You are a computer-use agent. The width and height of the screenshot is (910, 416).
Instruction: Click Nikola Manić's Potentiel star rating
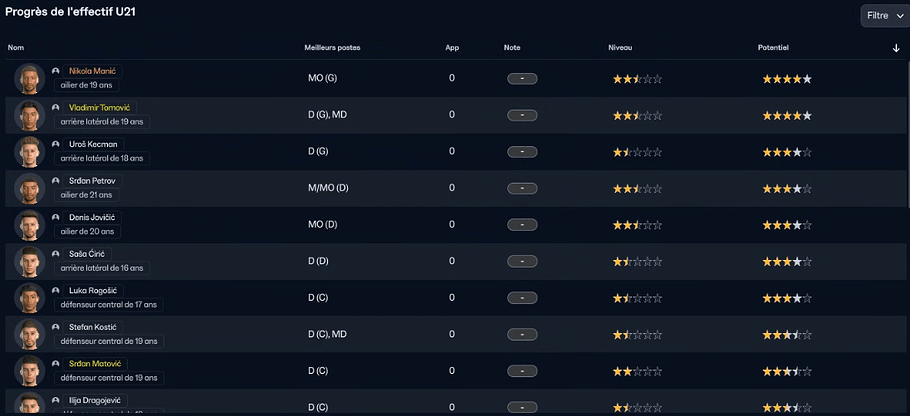(x=787, y=79)
